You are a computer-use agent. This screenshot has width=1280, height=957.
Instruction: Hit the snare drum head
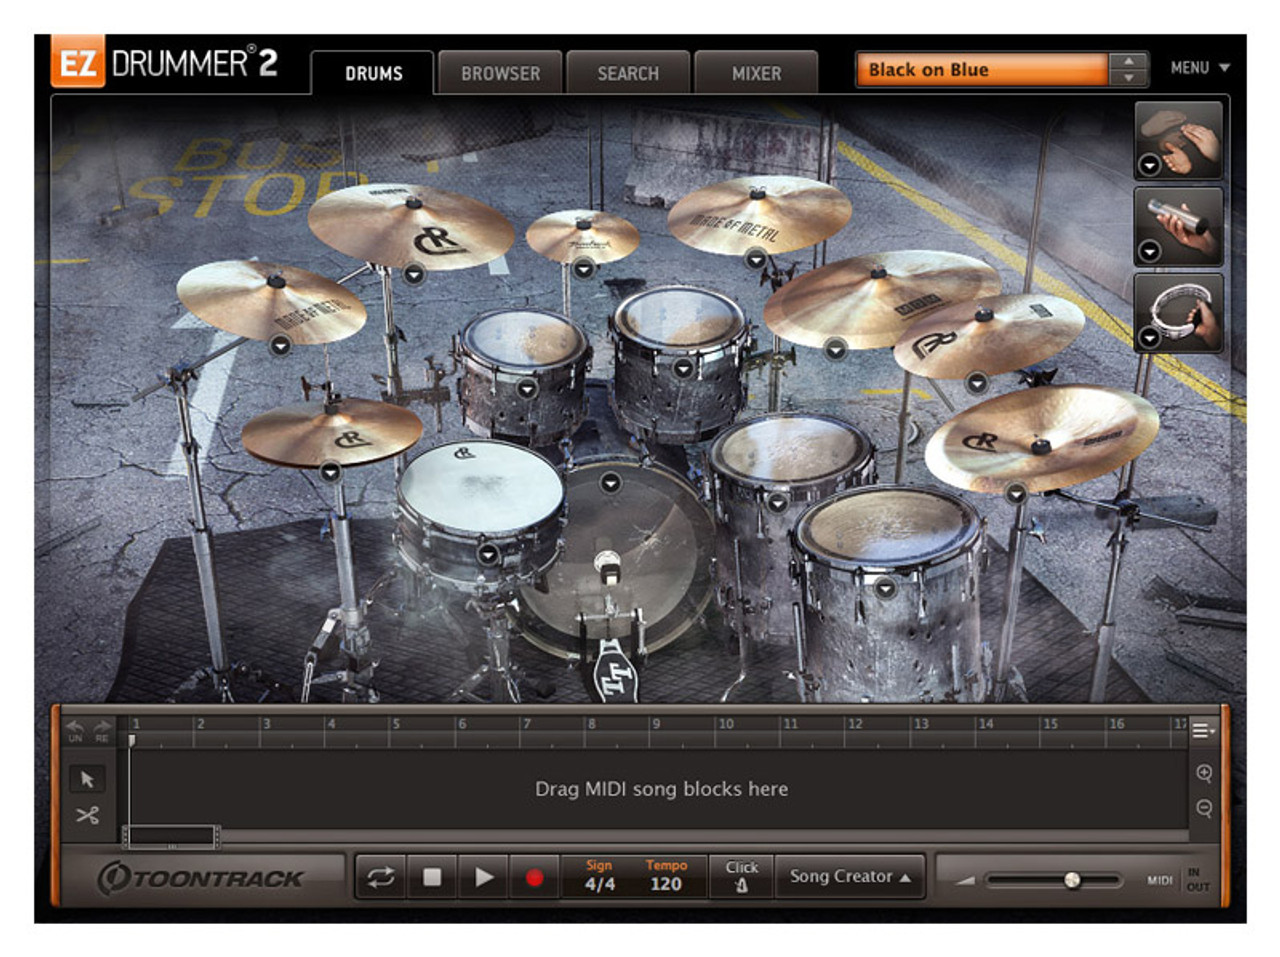coord(480,487)
